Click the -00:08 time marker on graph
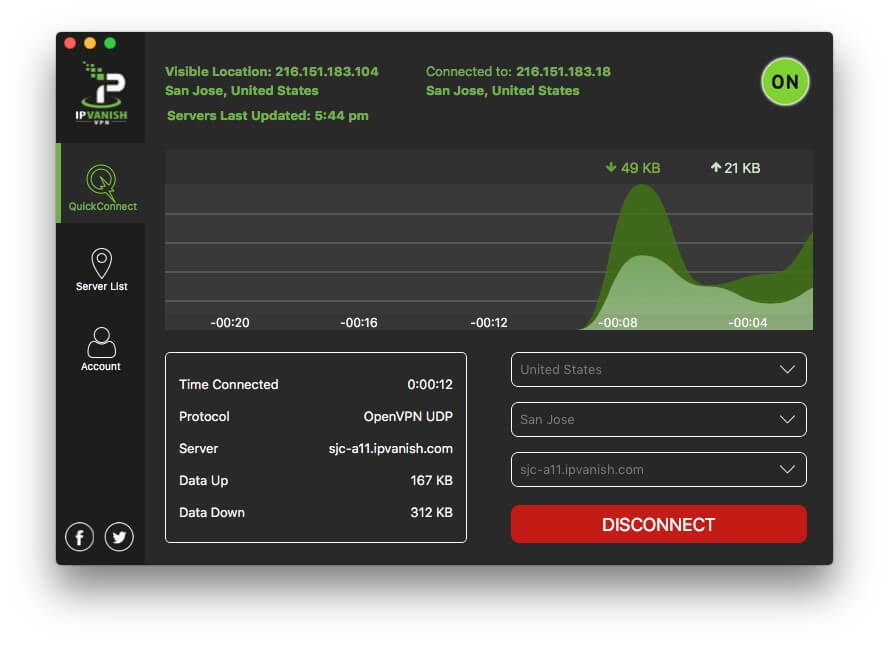 coord(618,322)
